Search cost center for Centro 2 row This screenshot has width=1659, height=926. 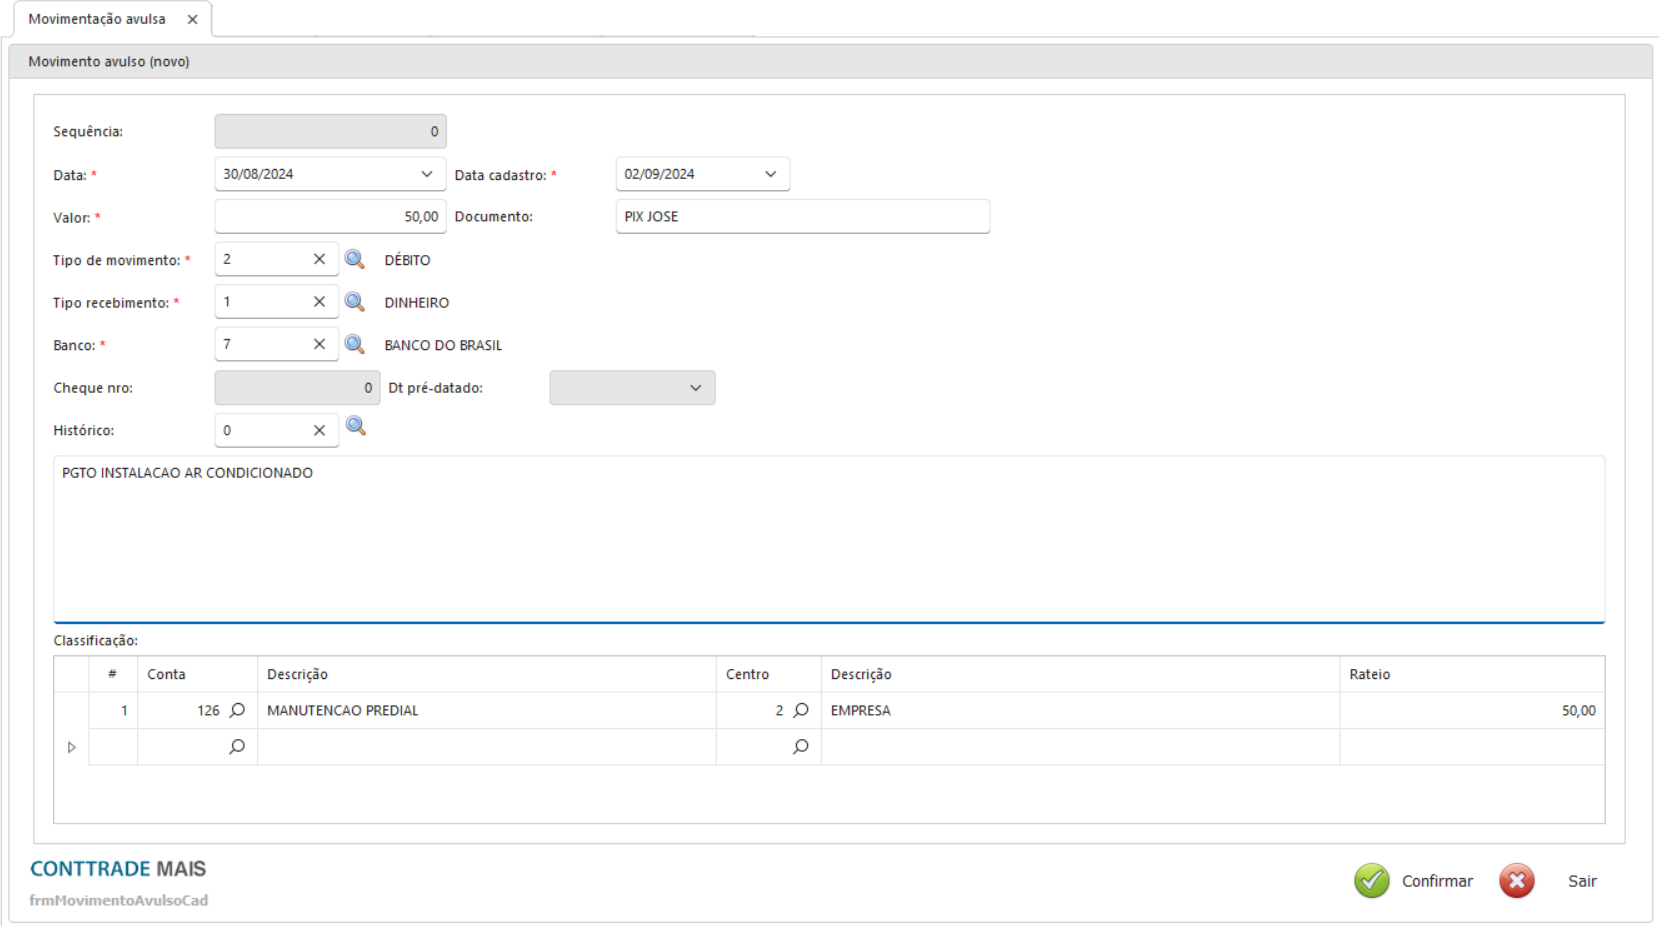point(801,710)
